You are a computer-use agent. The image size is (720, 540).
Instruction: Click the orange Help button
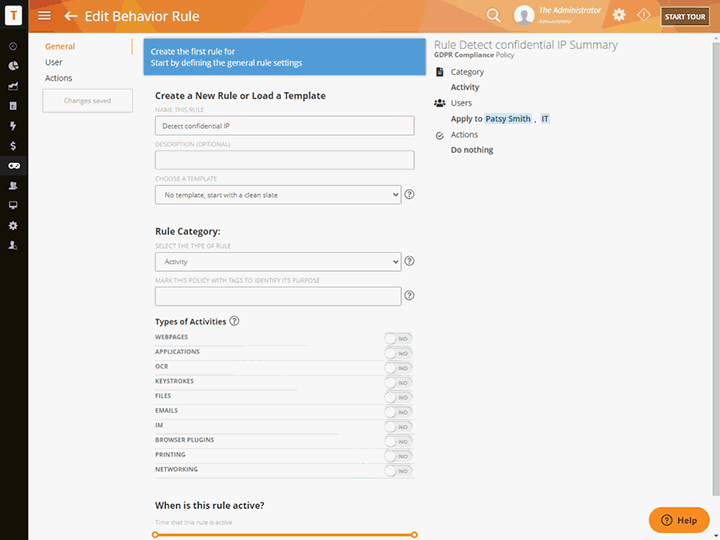(x=679, y=520)
